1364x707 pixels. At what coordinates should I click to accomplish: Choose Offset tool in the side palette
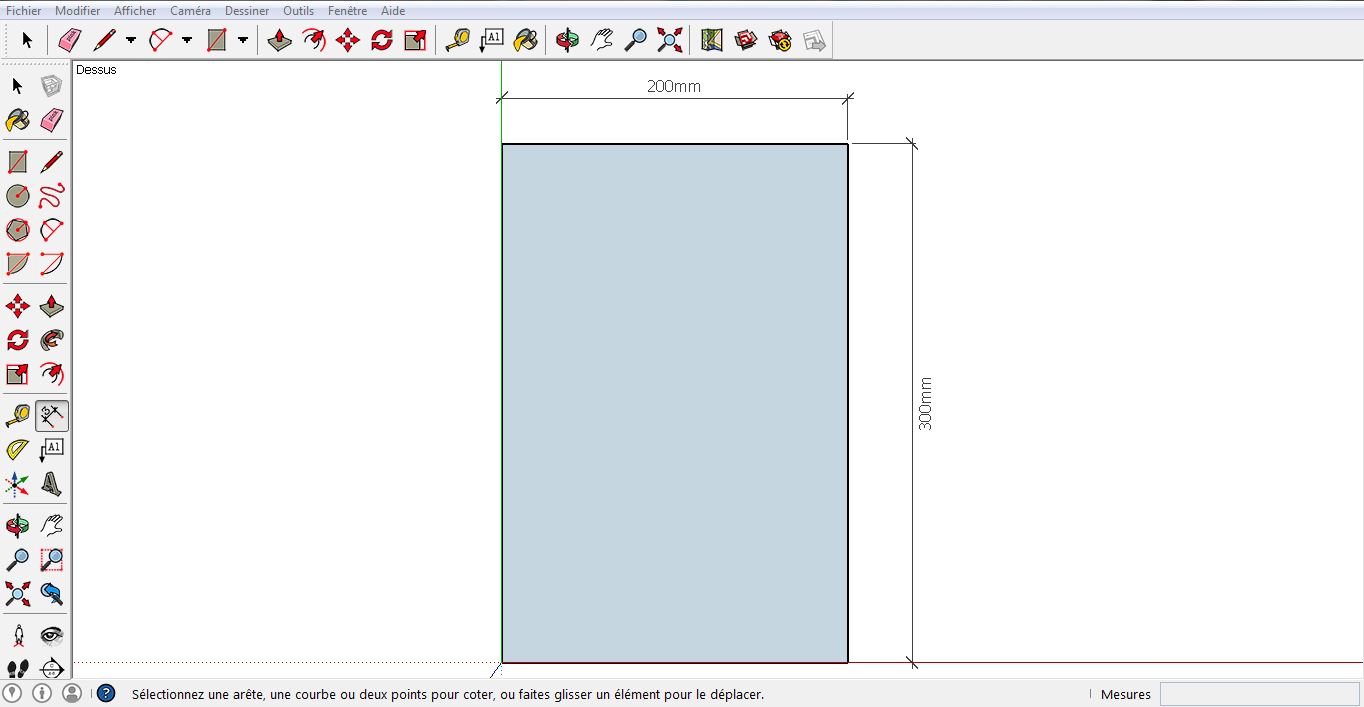(52, 374)
